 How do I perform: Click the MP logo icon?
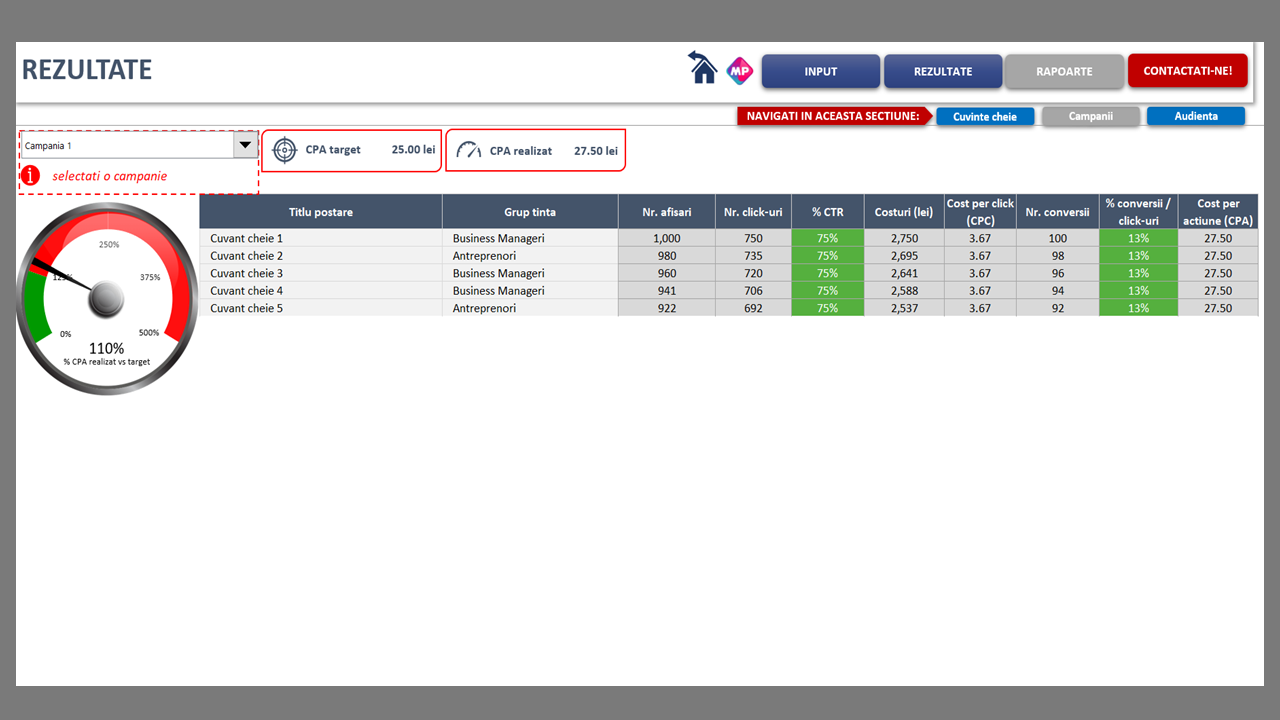tap(739, 70)
